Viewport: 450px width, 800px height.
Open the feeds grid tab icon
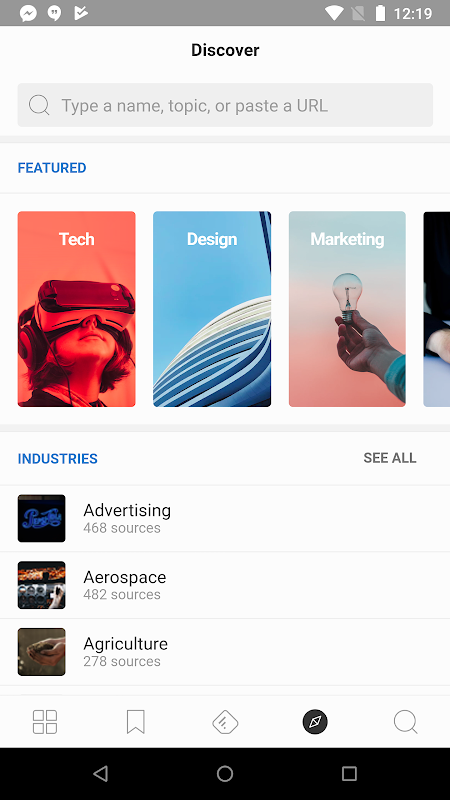(x=45, y=722)
